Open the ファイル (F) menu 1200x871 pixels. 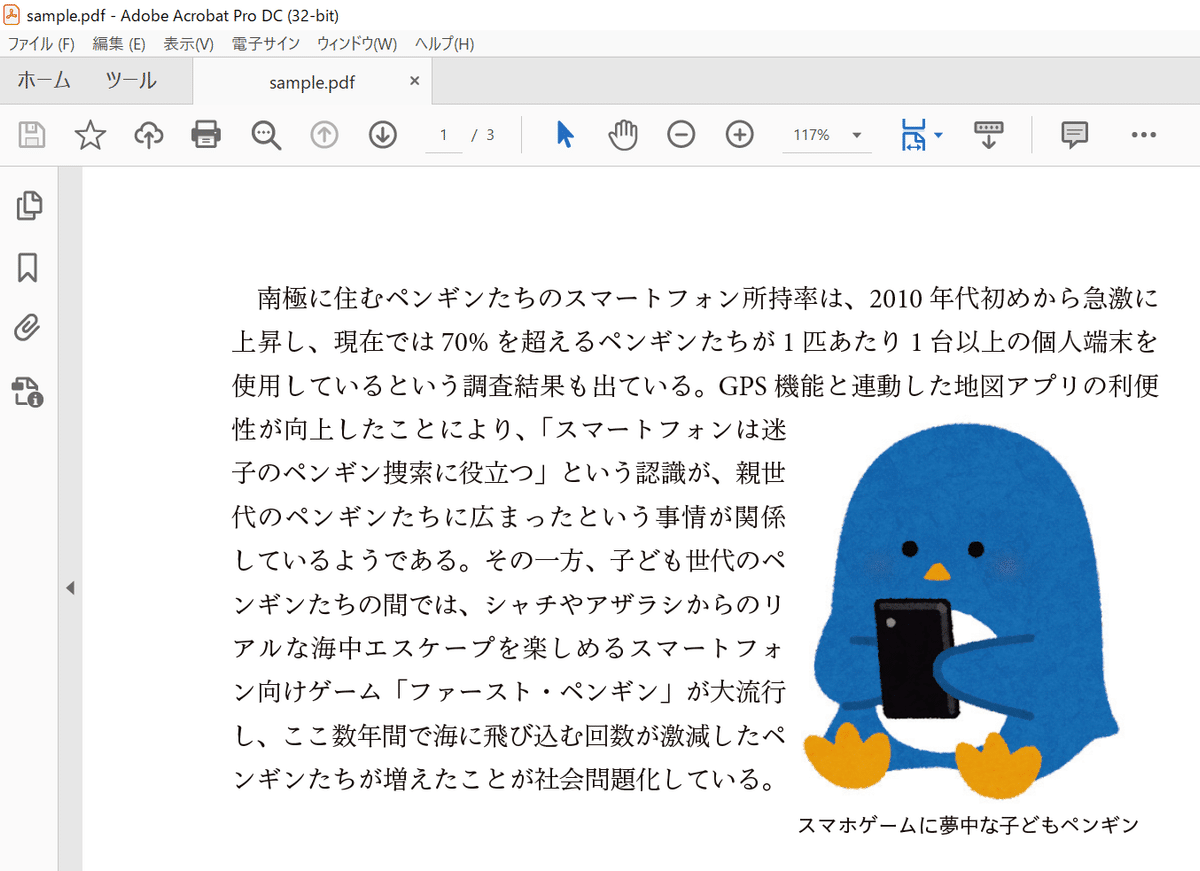(x=41, y=44)
